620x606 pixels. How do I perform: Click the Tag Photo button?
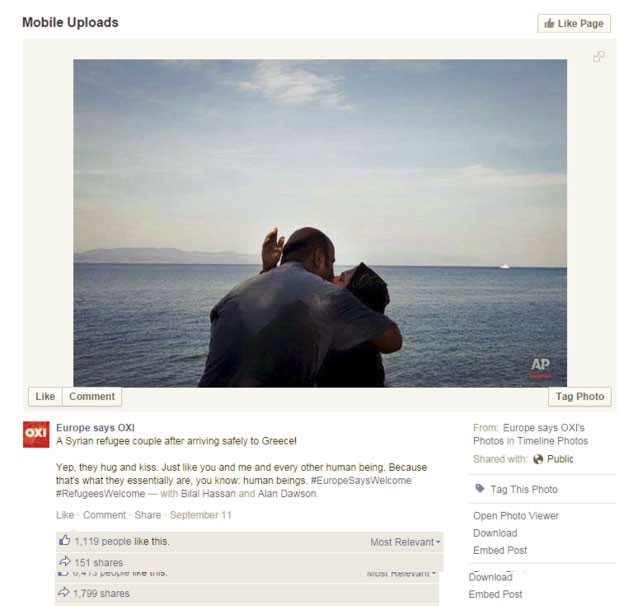pyautogui.click(x=580, y=396)
